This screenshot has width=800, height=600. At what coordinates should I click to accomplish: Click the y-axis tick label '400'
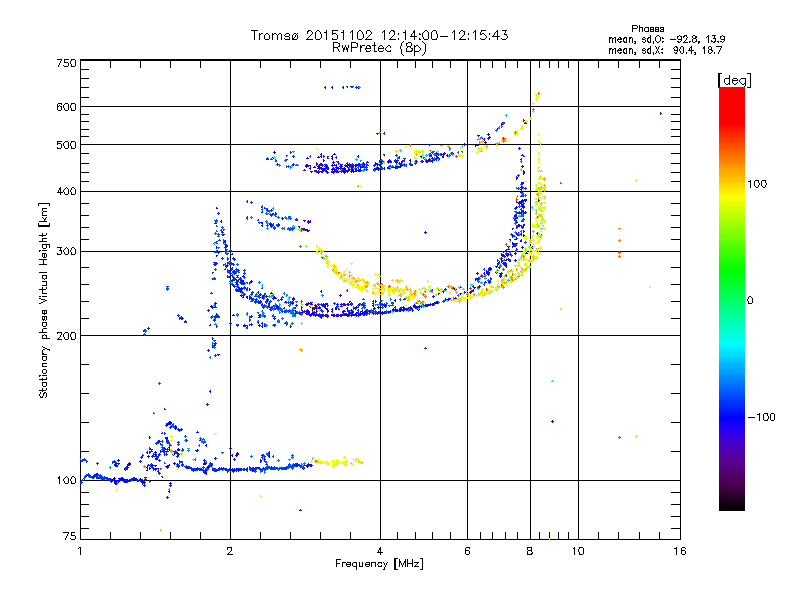[66, 192]
